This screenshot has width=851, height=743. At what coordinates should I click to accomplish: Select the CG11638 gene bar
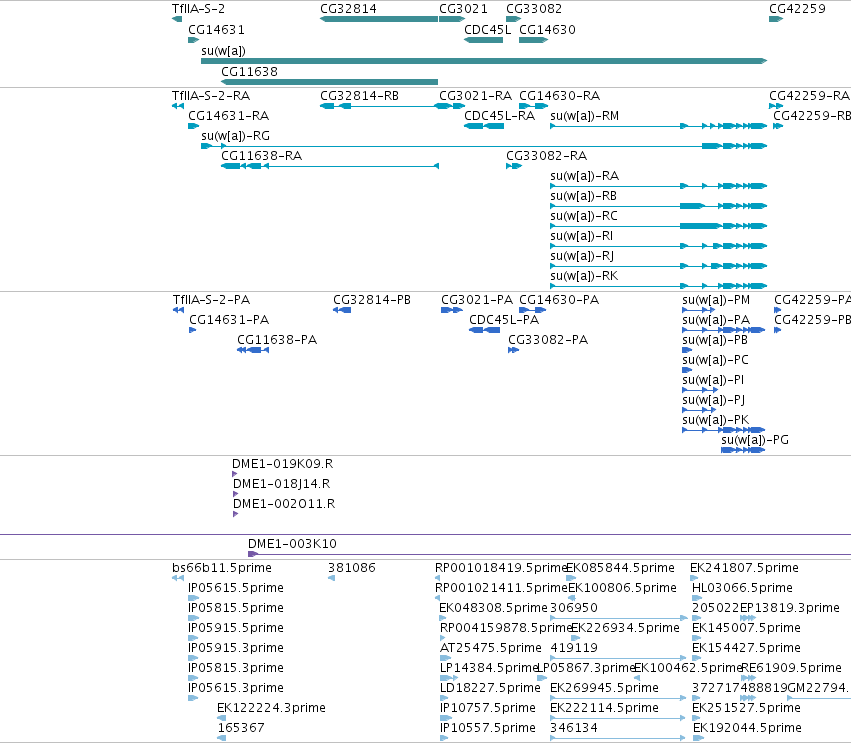[x=329, y=82]
